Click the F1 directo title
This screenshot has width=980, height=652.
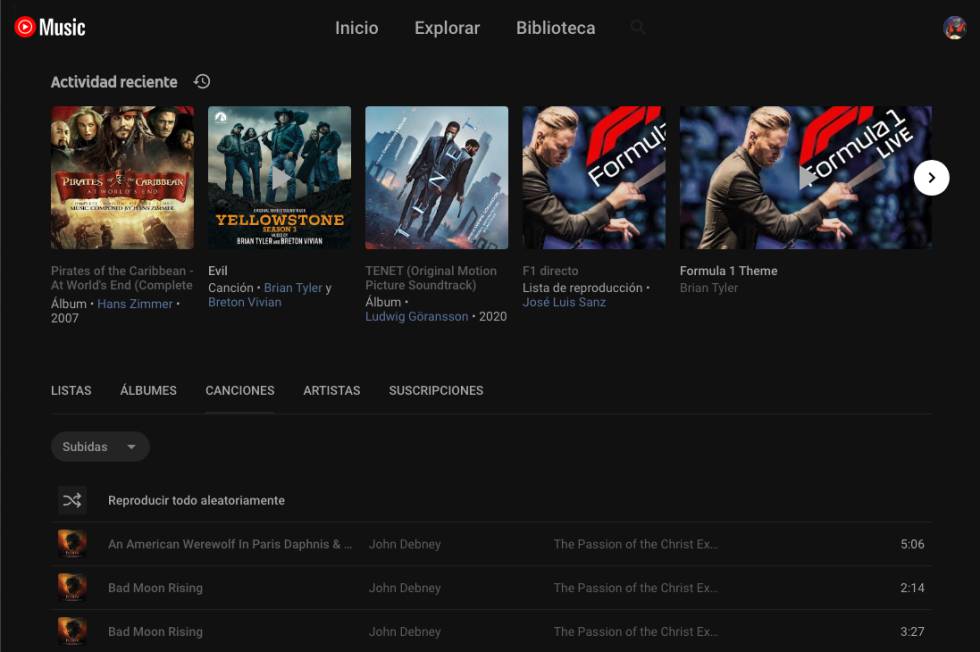pyautogui.click(x=551, y=271)
